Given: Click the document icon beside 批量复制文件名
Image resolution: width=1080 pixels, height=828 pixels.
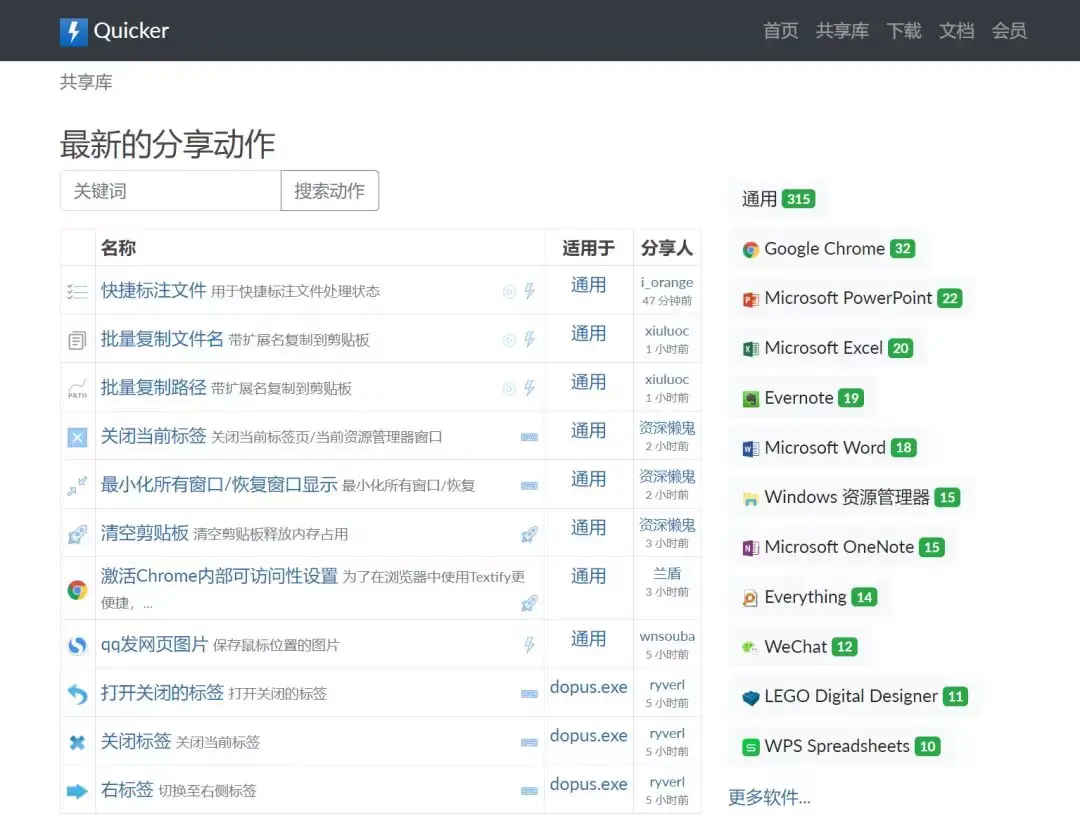Looking at the screenshot, I should pos(77,340).
